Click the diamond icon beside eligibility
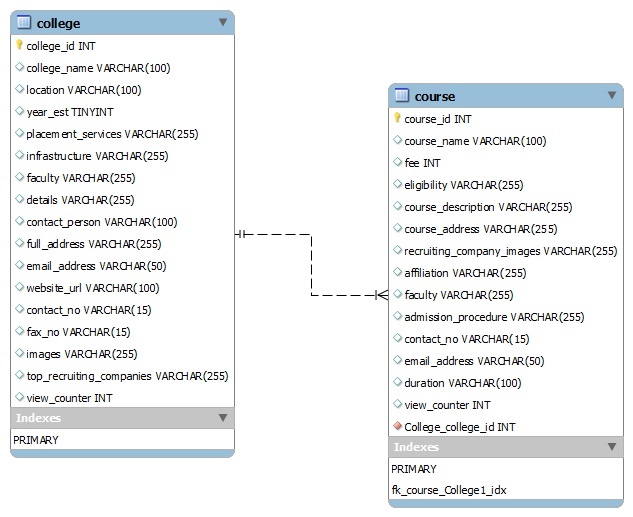This screenshot has height=517, width=633. (398, 184)
